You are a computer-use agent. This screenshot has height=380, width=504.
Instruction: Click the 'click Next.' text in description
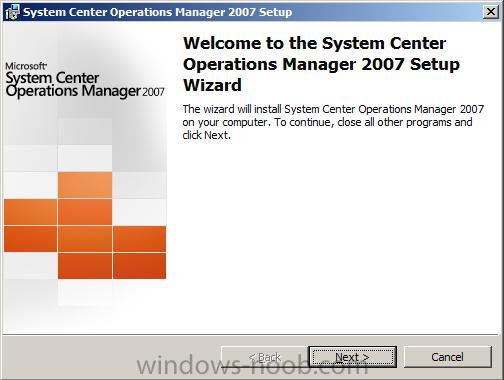tap(206, 135)
